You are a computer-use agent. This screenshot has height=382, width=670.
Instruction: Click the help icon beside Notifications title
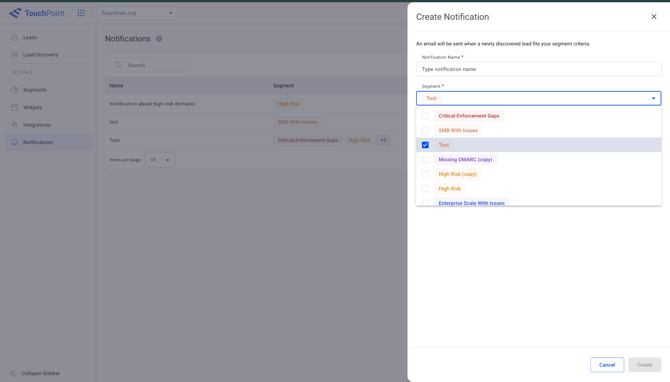(x=159, y=39)
